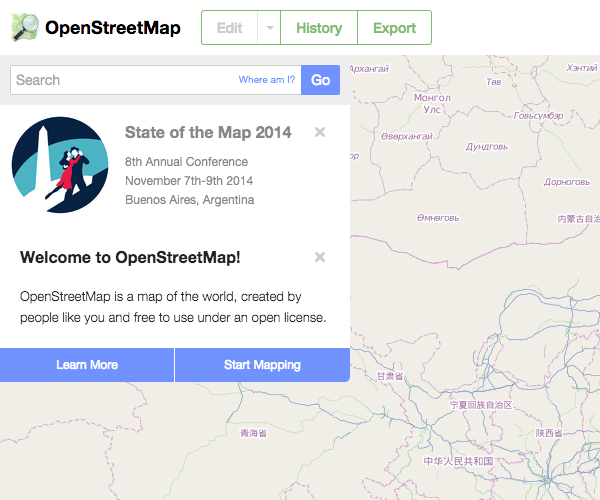Click the Learn More button
The image size is (600, 500).
87,365
